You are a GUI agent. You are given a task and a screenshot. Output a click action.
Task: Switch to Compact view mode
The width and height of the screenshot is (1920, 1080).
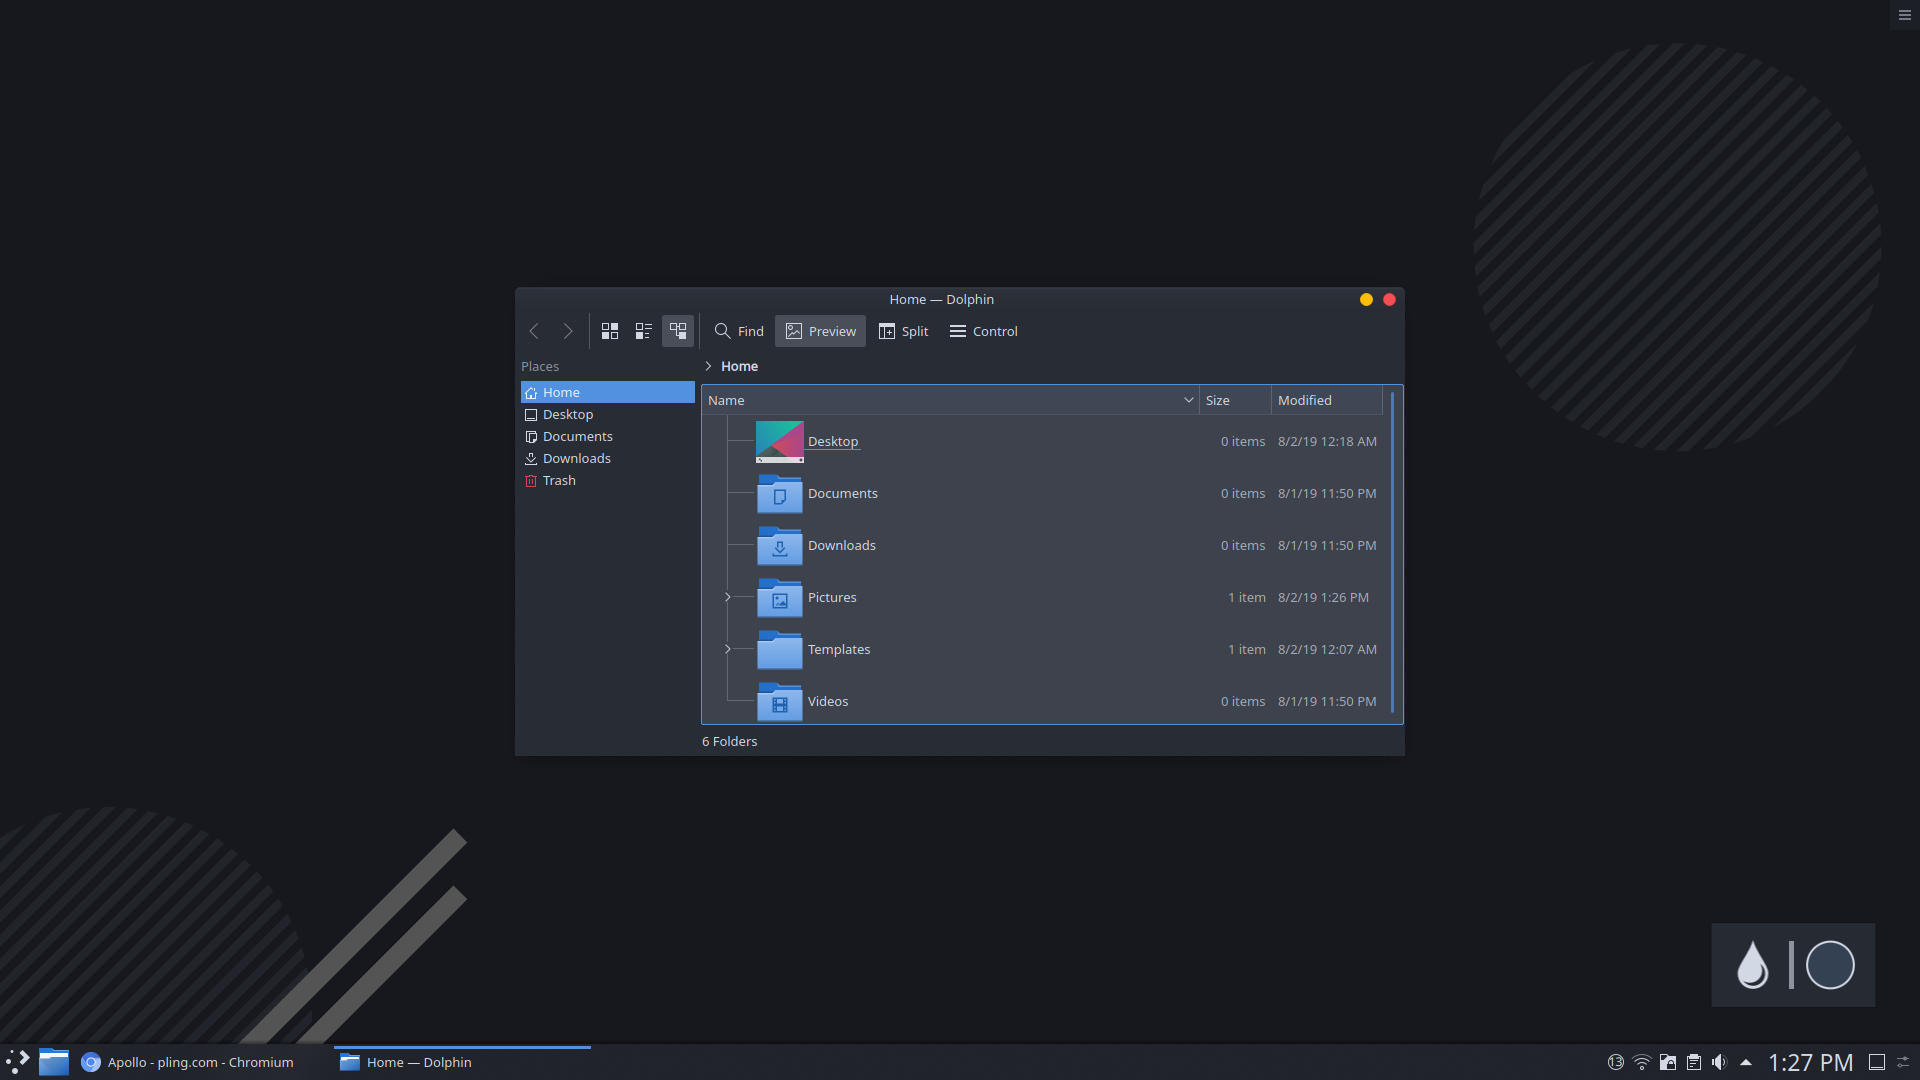[x=644, y=331]
